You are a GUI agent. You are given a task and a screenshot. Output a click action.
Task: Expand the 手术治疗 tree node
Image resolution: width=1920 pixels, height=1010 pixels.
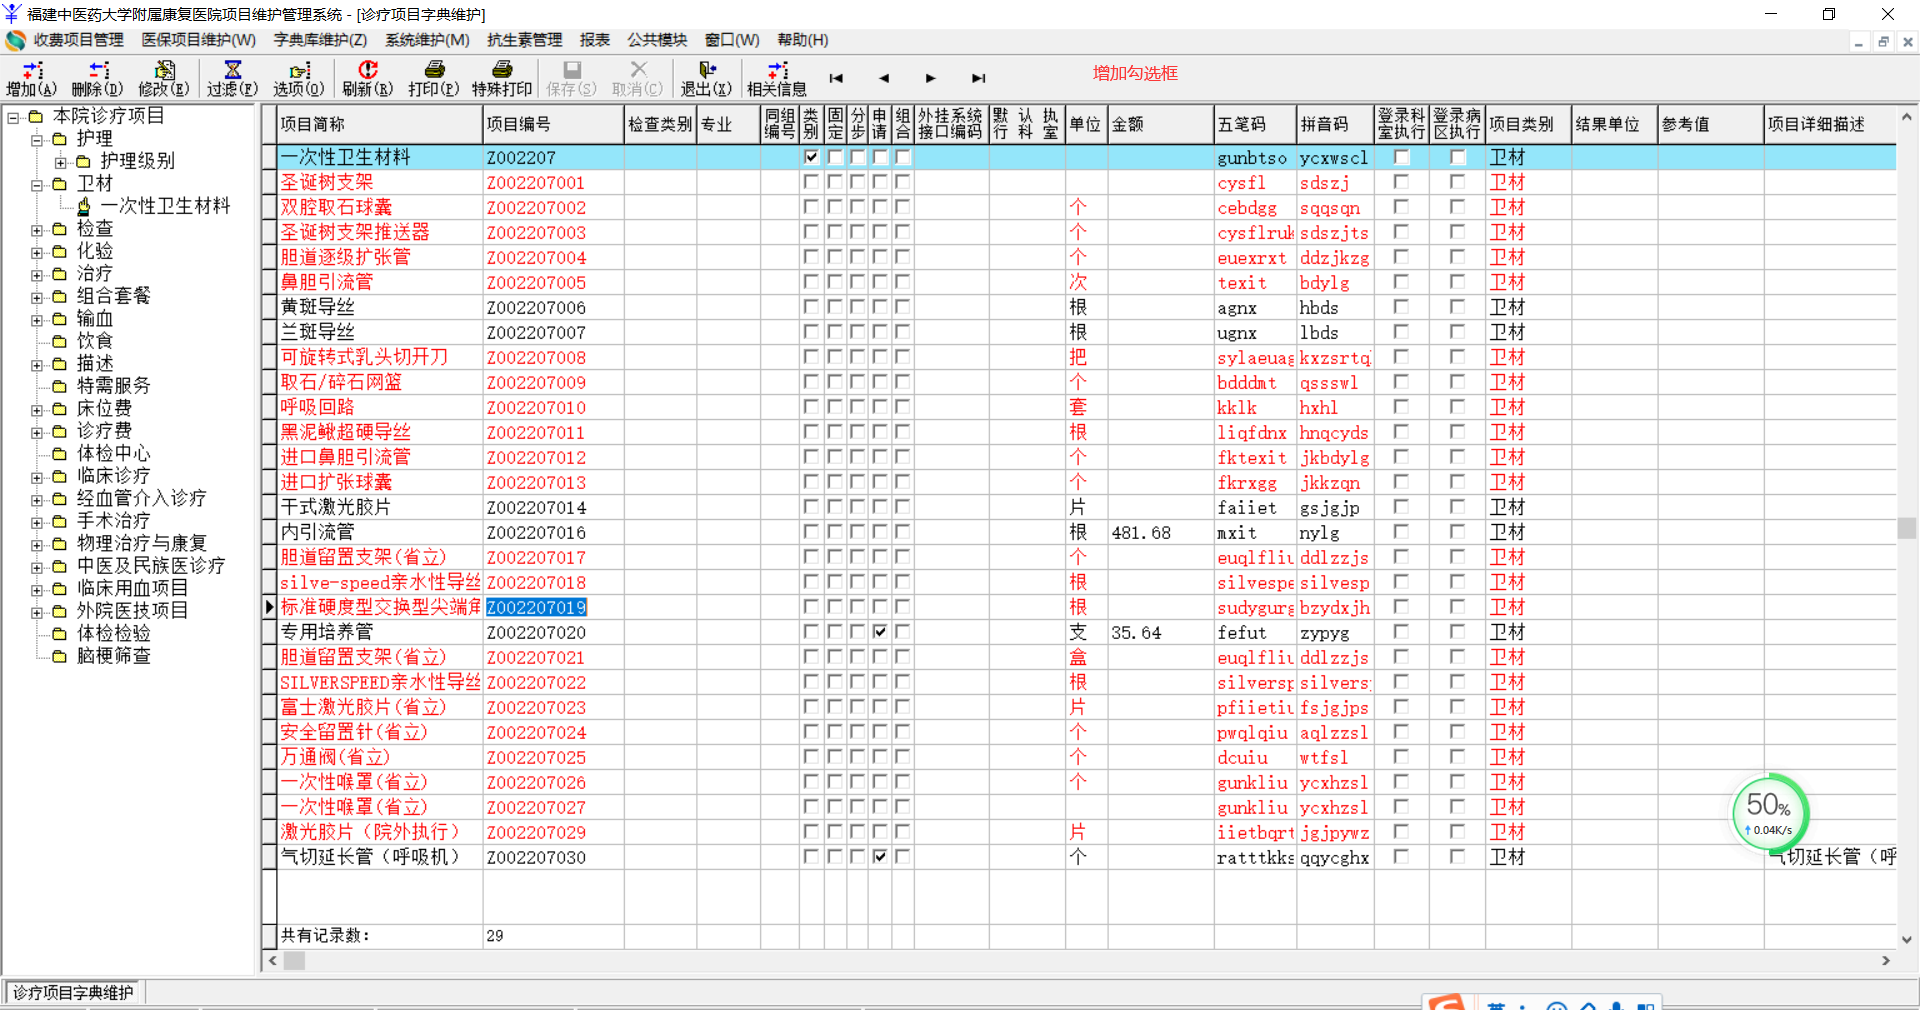click(x=37, y=522)
